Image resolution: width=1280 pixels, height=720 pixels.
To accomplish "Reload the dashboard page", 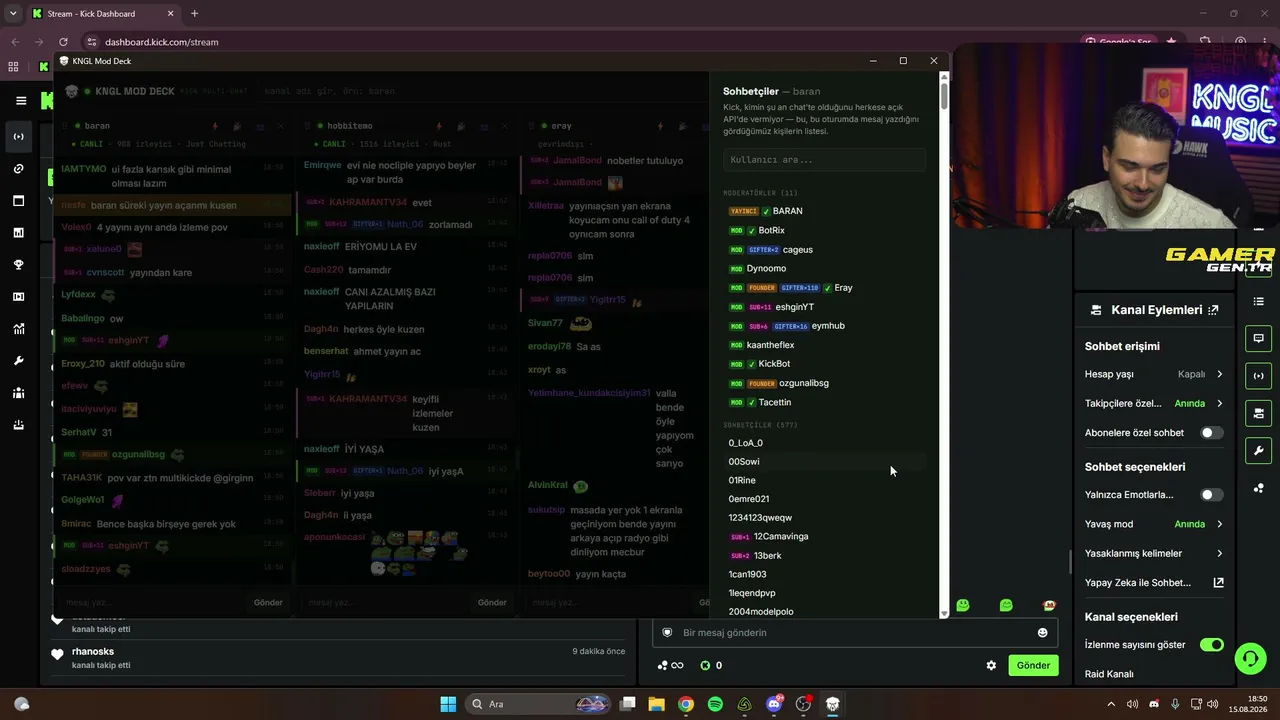I will point(63,42).
